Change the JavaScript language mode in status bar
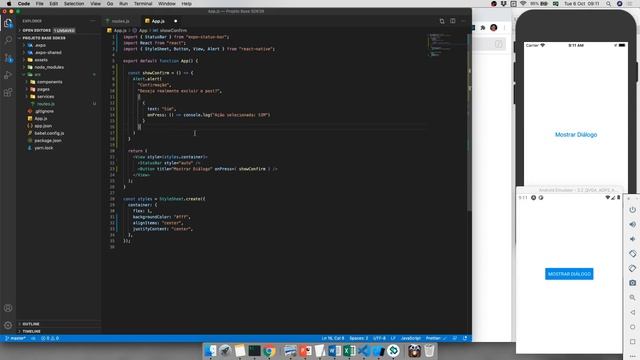Viewport: 640px width, 360px height. pos(410,338)
